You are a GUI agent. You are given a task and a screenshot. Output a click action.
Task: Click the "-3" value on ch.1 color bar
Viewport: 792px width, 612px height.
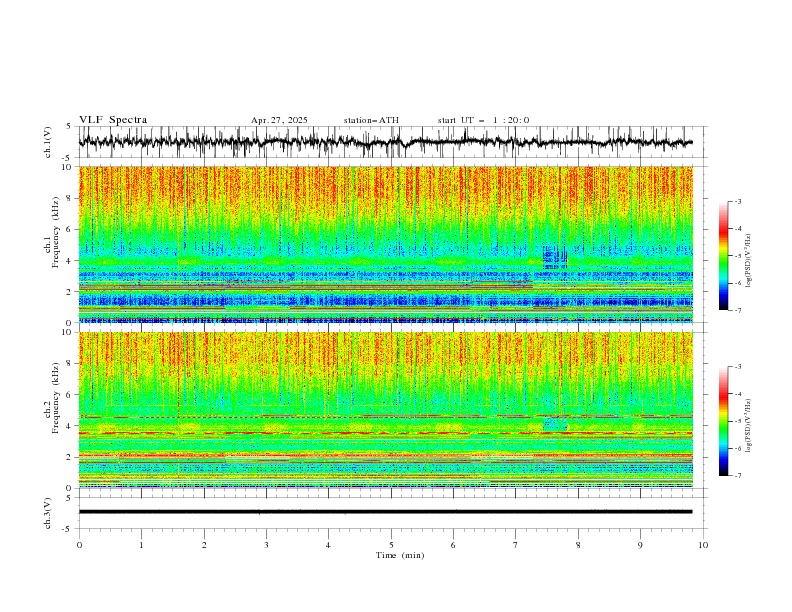click(737, 201)
